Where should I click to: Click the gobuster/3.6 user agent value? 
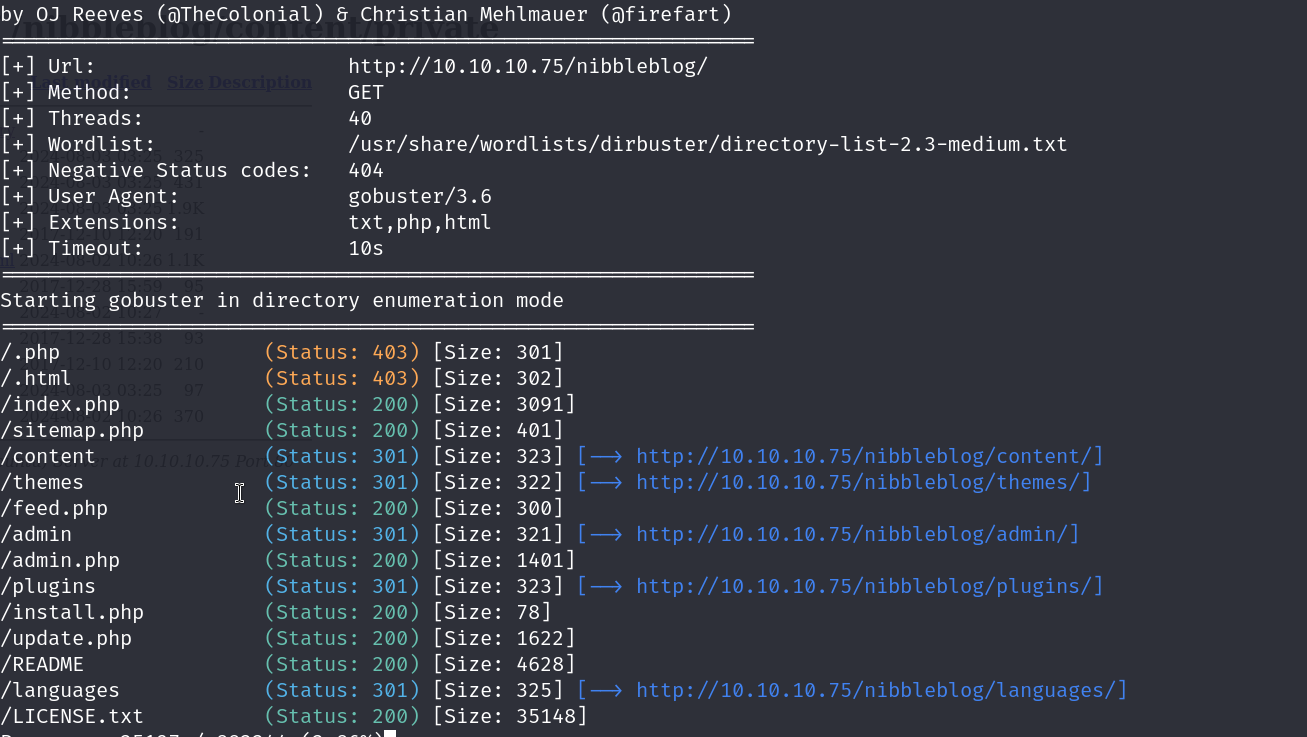[419, 197]
